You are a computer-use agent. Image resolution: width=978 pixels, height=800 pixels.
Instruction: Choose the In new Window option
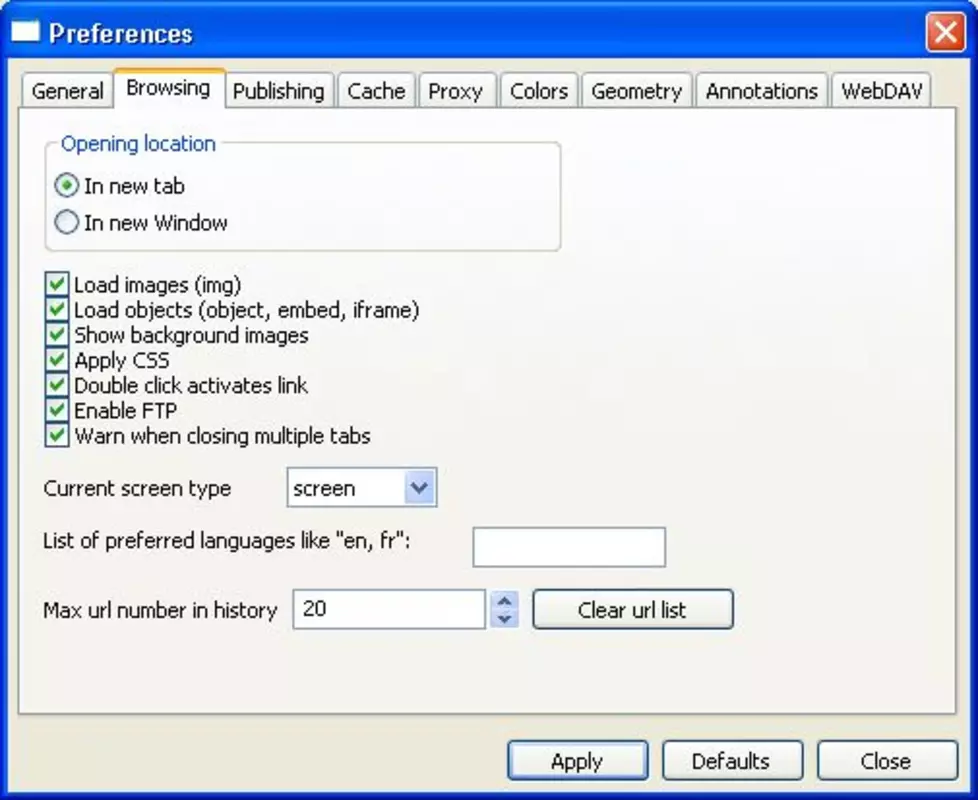[67, 222]
